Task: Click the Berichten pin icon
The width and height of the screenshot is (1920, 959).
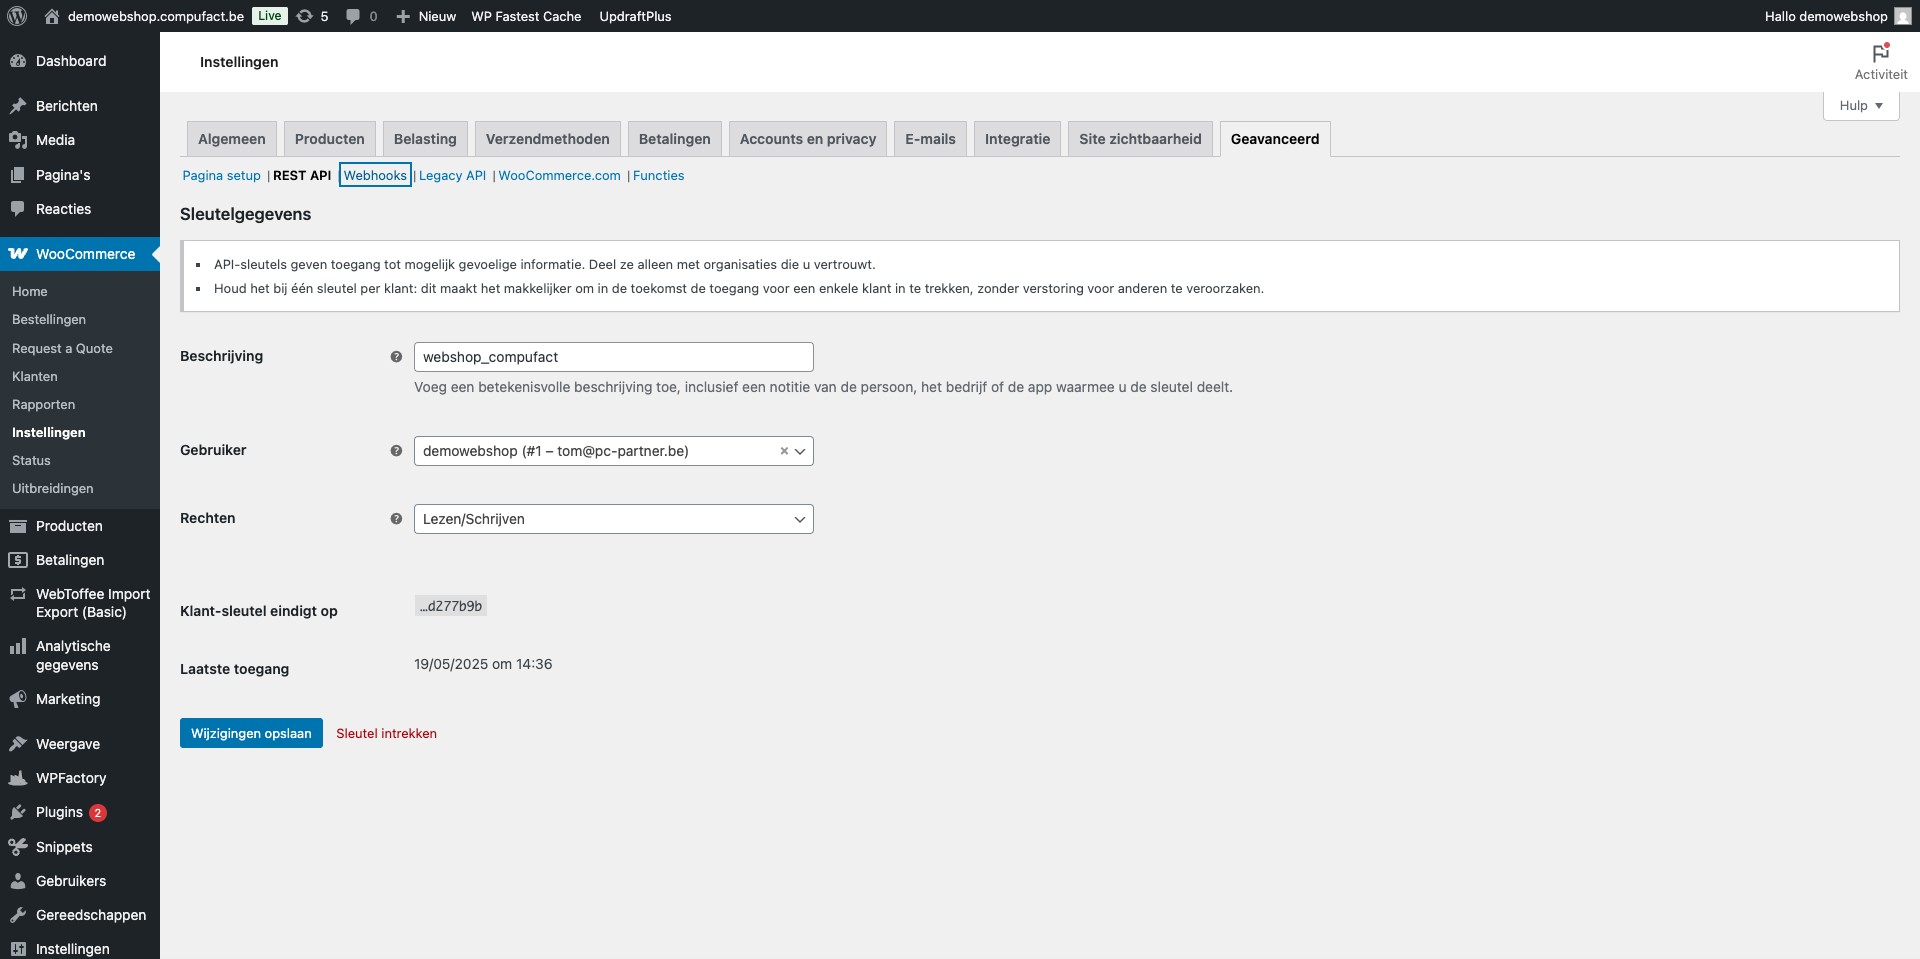Action: (18, 106)
